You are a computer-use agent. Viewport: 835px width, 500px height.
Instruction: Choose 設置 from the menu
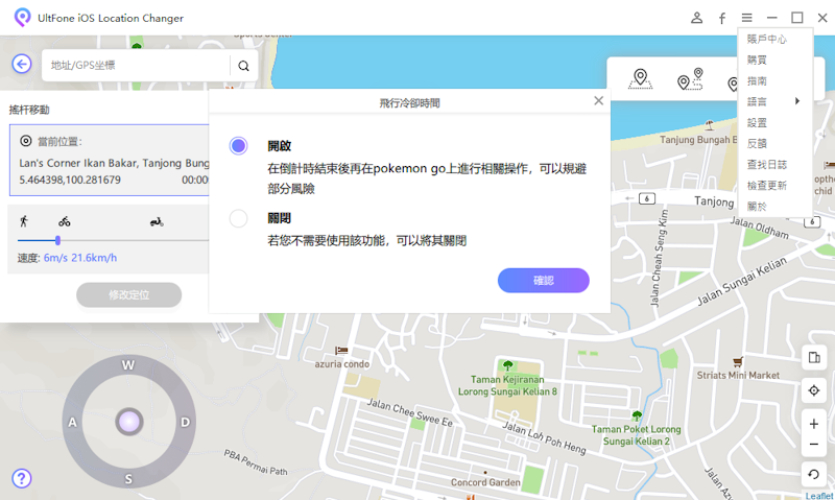click(x=758, y=122)
